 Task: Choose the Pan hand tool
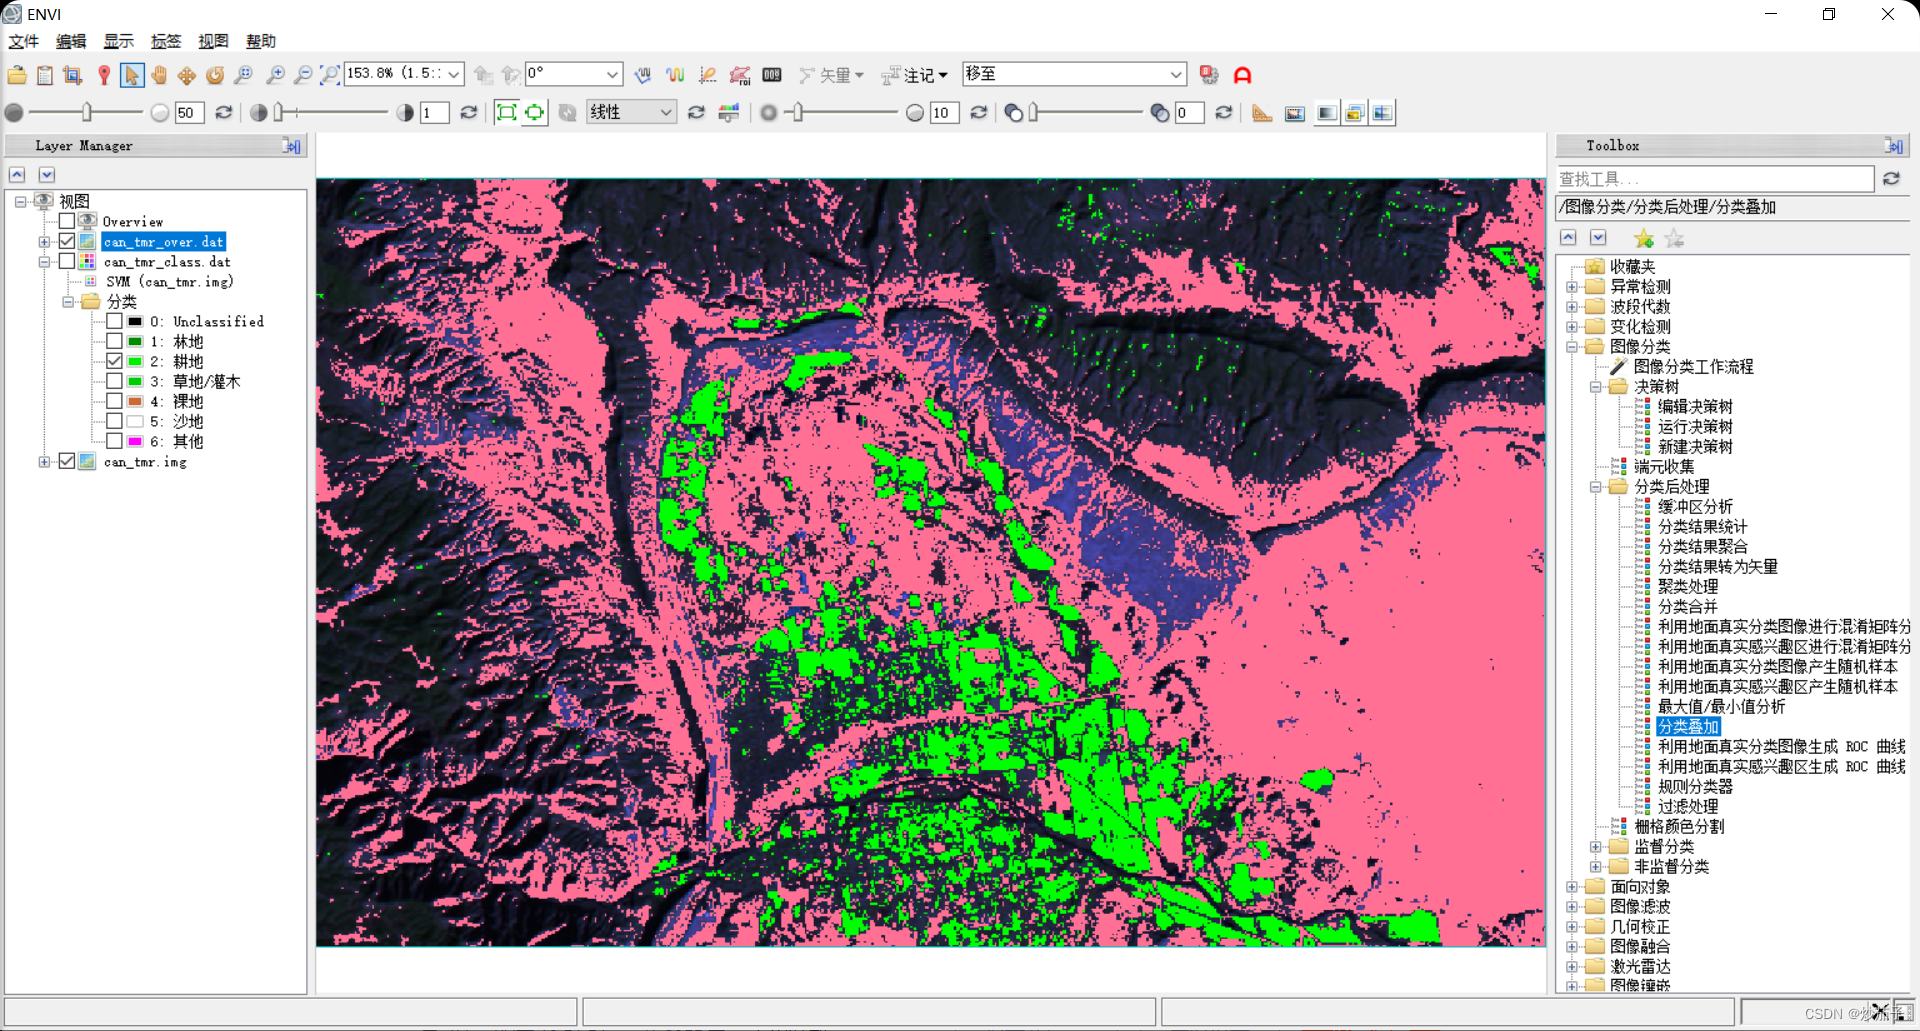point(158,75)
